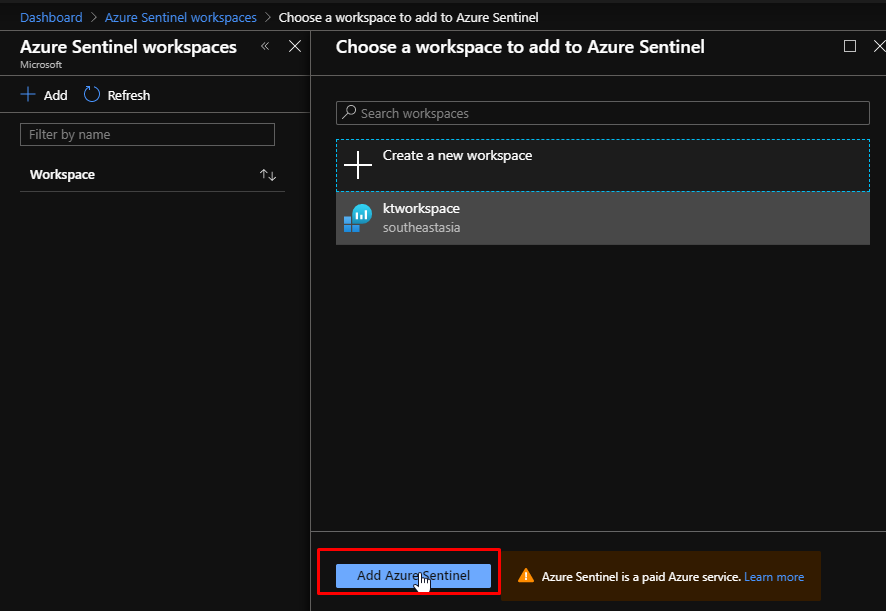Collapse the Azure Sentinel workspaces panel
The width and height of the screenshot is (886, 611).
click(265, 46)
